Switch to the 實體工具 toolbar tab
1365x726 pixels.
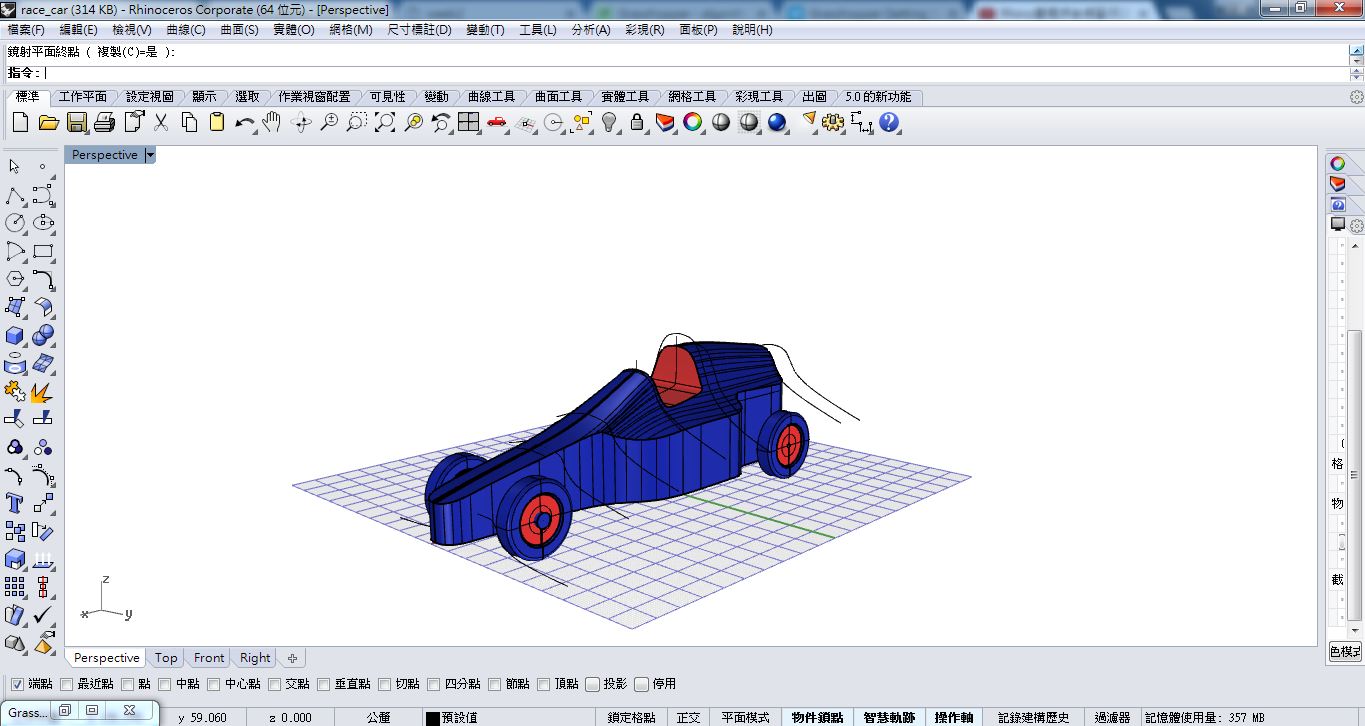625,97
